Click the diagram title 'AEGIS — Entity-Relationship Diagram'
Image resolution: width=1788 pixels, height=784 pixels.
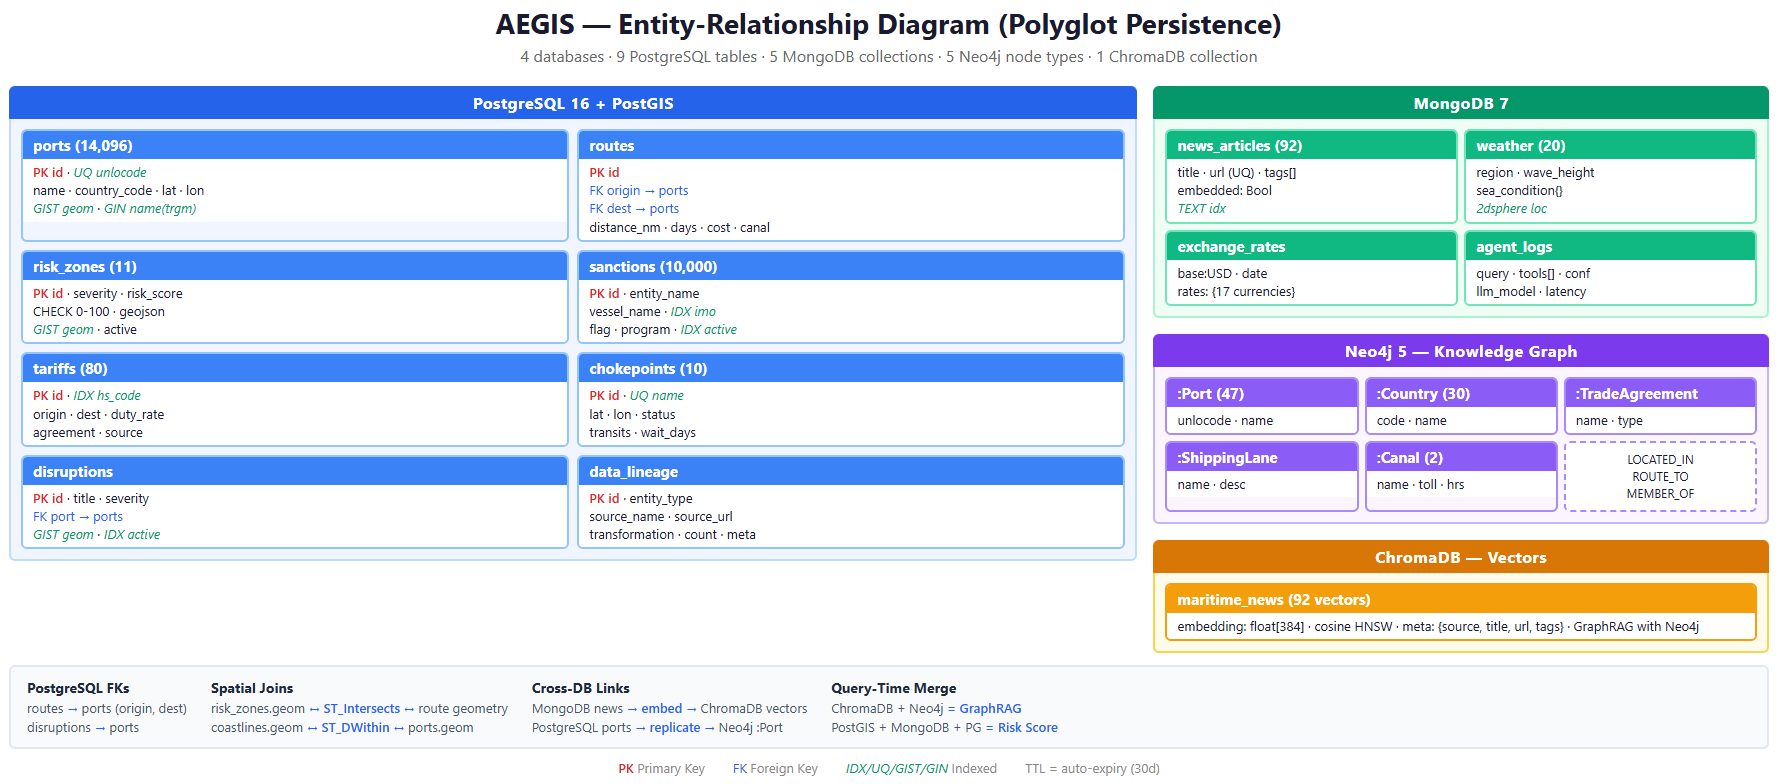tap(889, 24)
